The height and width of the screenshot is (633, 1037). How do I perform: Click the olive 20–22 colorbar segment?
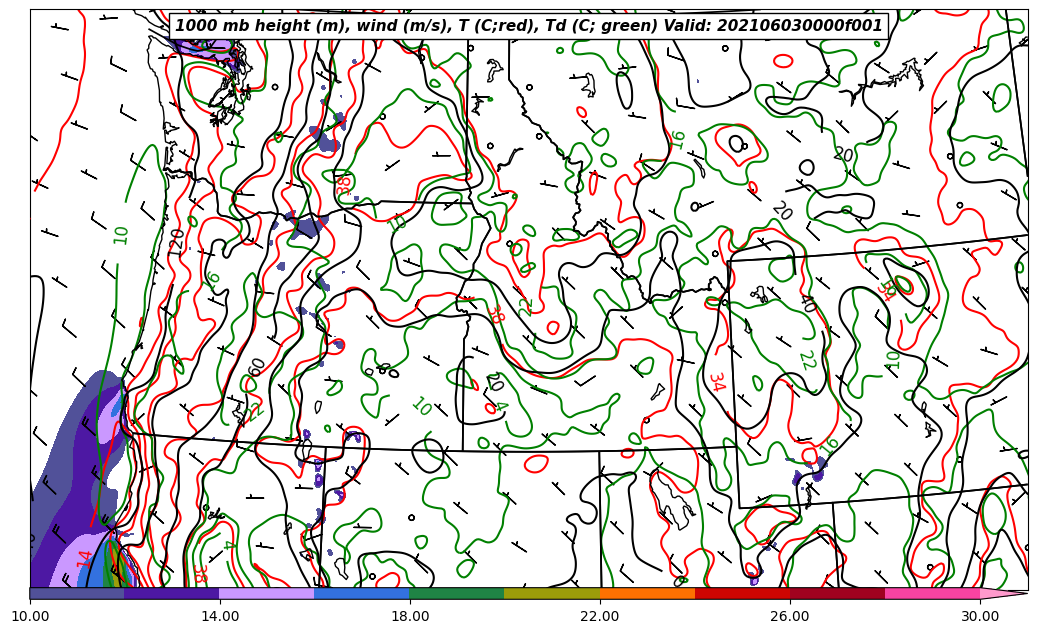[x=552, y=593]
